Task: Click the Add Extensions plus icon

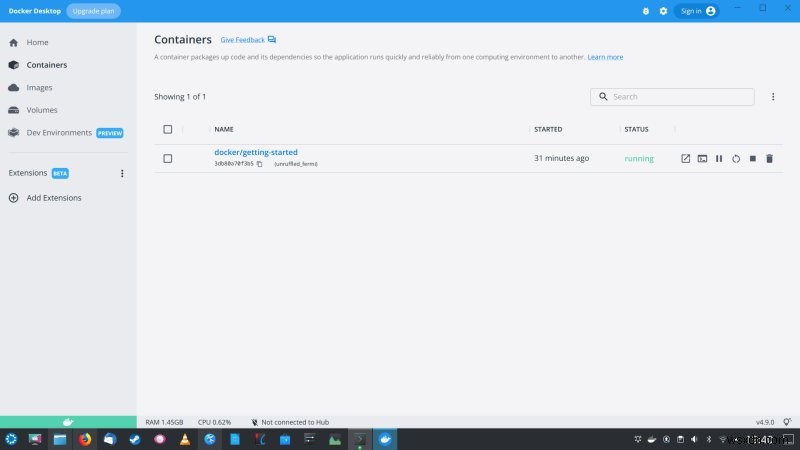Action: [14, 197]
